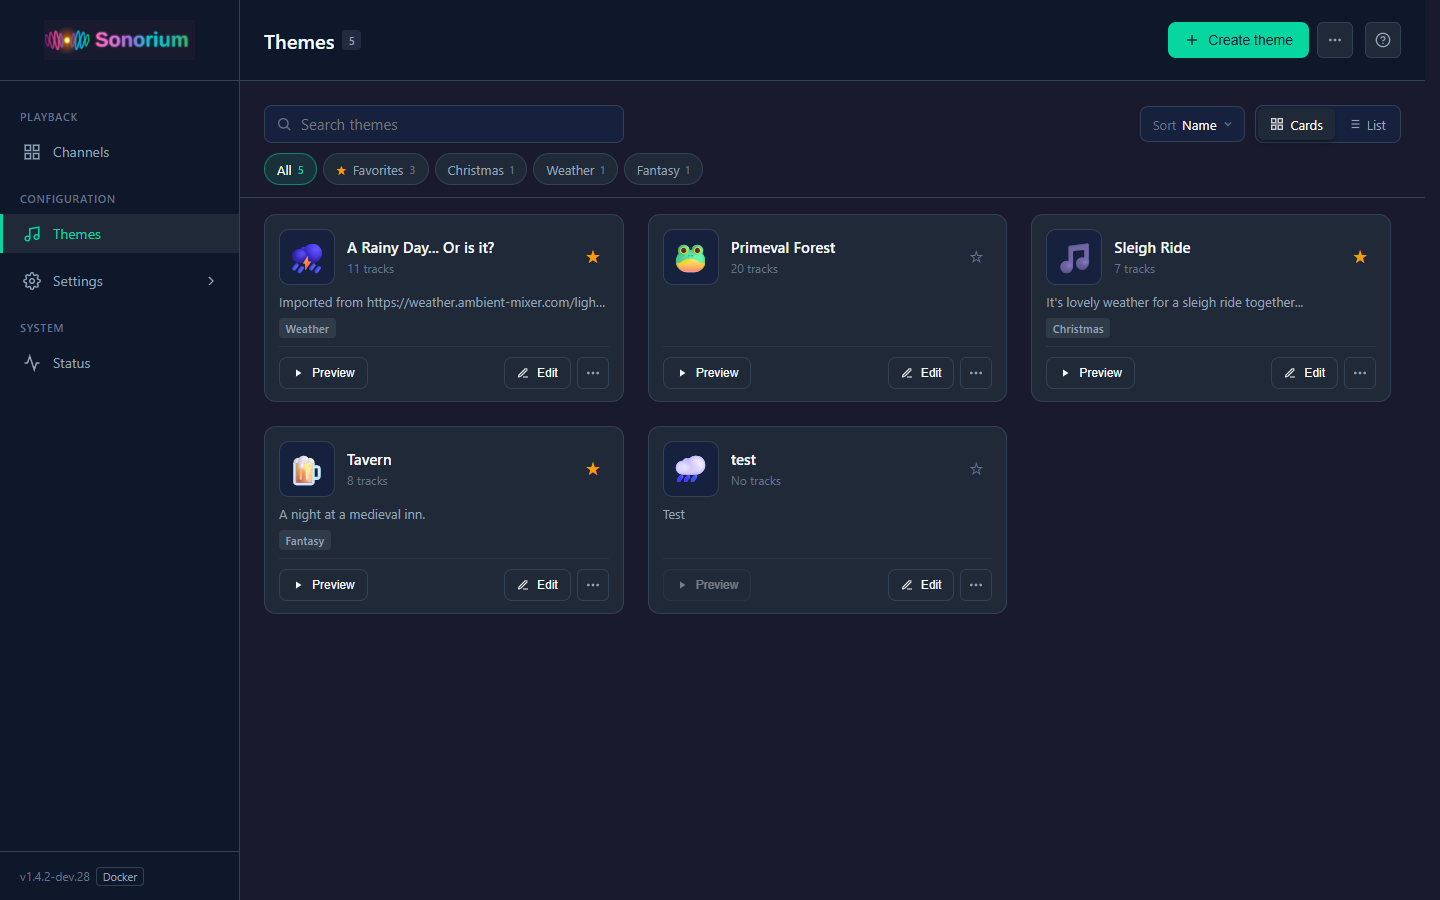Screen dimensions: 1440x900
Task: Preview the A Rainy Day theme
Action: [x=323, y=373]
